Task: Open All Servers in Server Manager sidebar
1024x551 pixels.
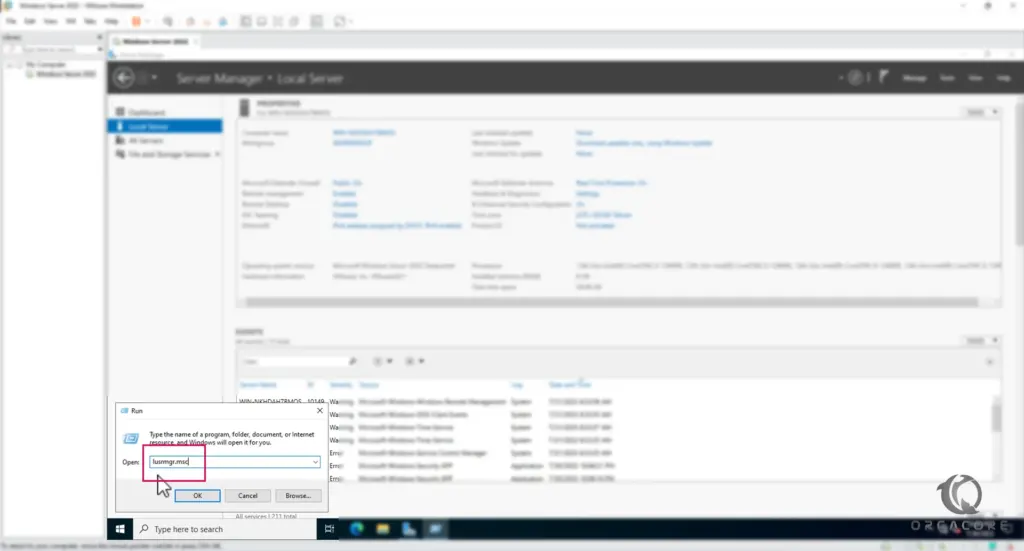Action: [146, 140]
